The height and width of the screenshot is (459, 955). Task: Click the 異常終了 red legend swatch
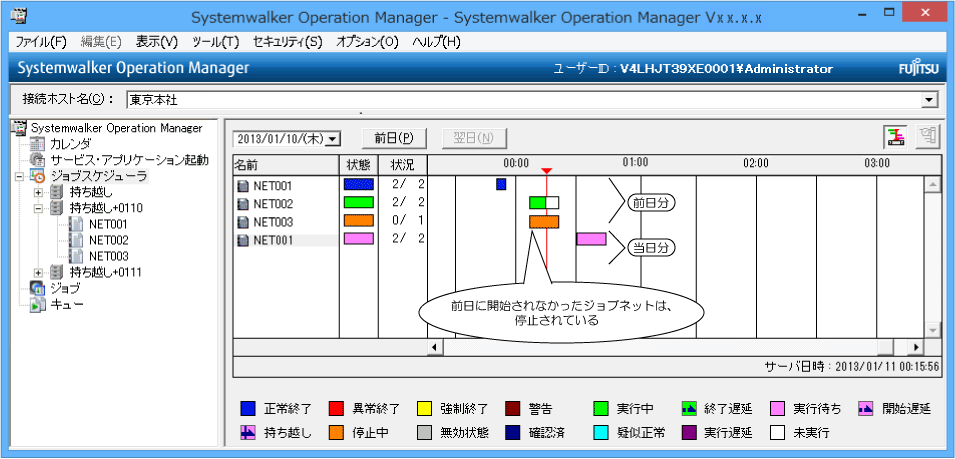(x=336, y=408)
